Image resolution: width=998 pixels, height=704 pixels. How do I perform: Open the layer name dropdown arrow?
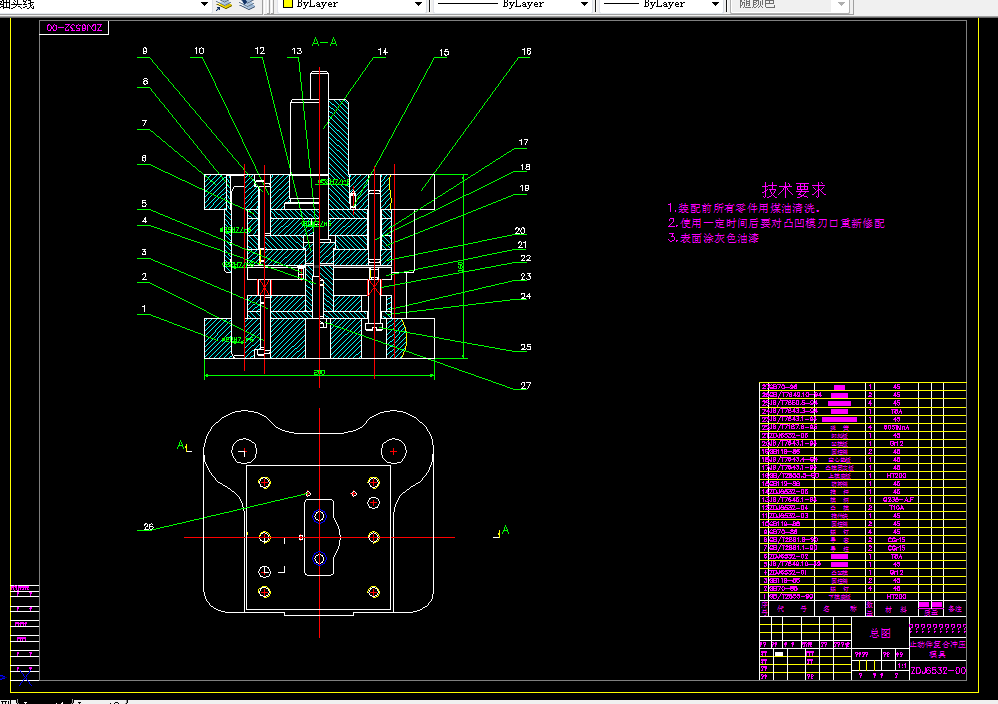click(204, 5)
